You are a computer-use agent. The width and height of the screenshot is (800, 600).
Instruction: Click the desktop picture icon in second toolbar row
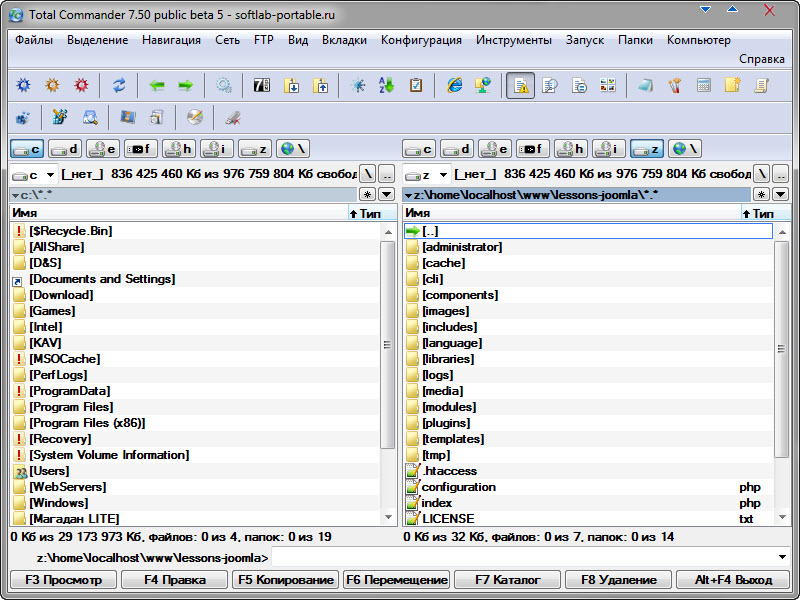(128, 118)
